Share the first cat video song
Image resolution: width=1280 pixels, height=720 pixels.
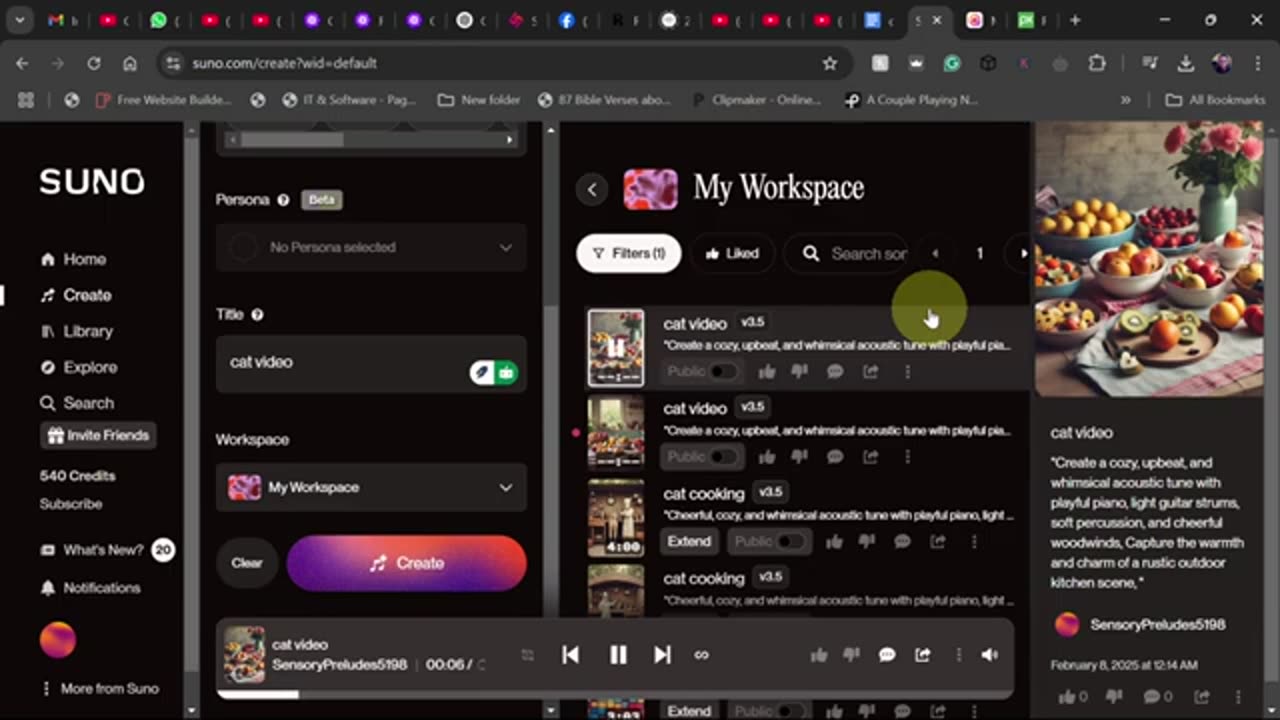(x=871, y=372)
